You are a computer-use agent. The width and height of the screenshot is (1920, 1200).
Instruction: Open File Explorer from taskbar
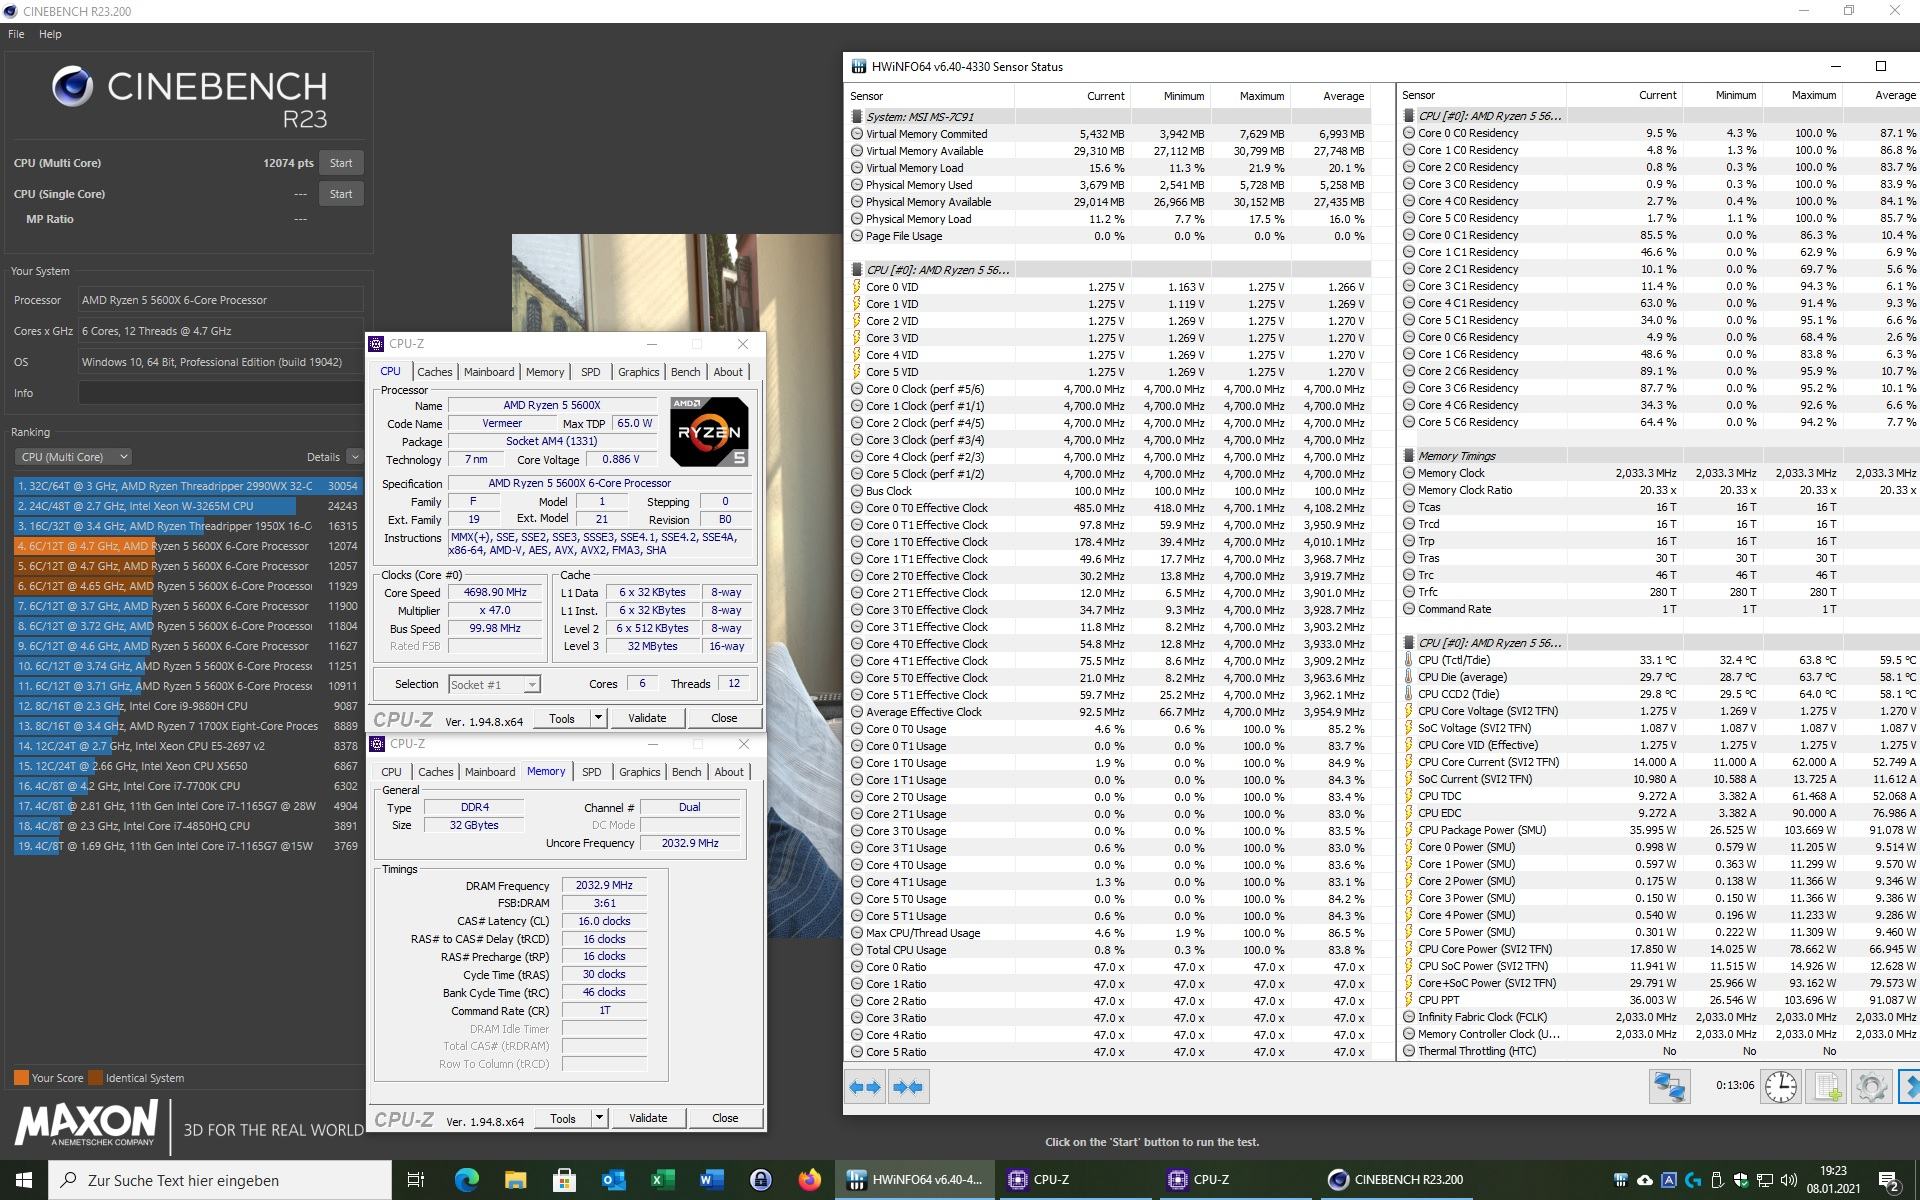[x=515, y=1180]
